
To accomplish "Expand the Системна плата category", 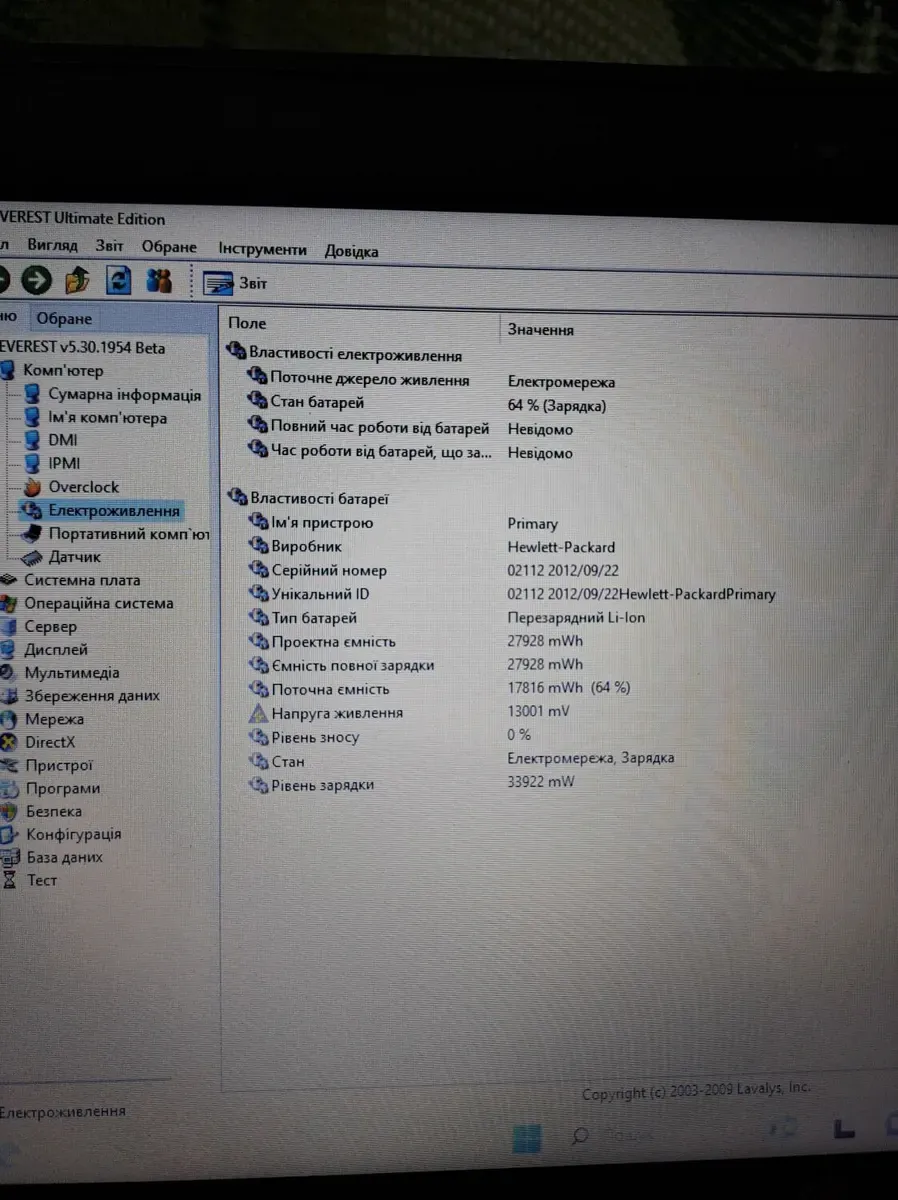I will [x=82, y=580].
